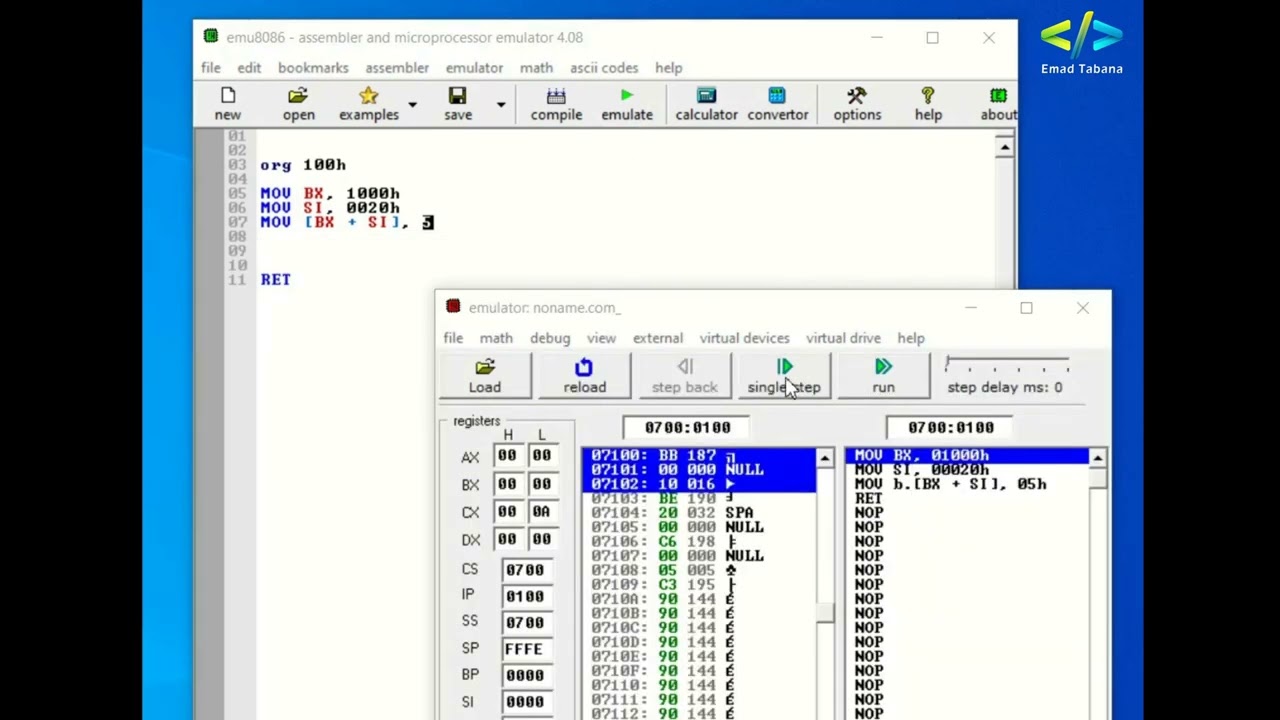
Task: Close the emulator noname.com window
Action: point(1082,308)
